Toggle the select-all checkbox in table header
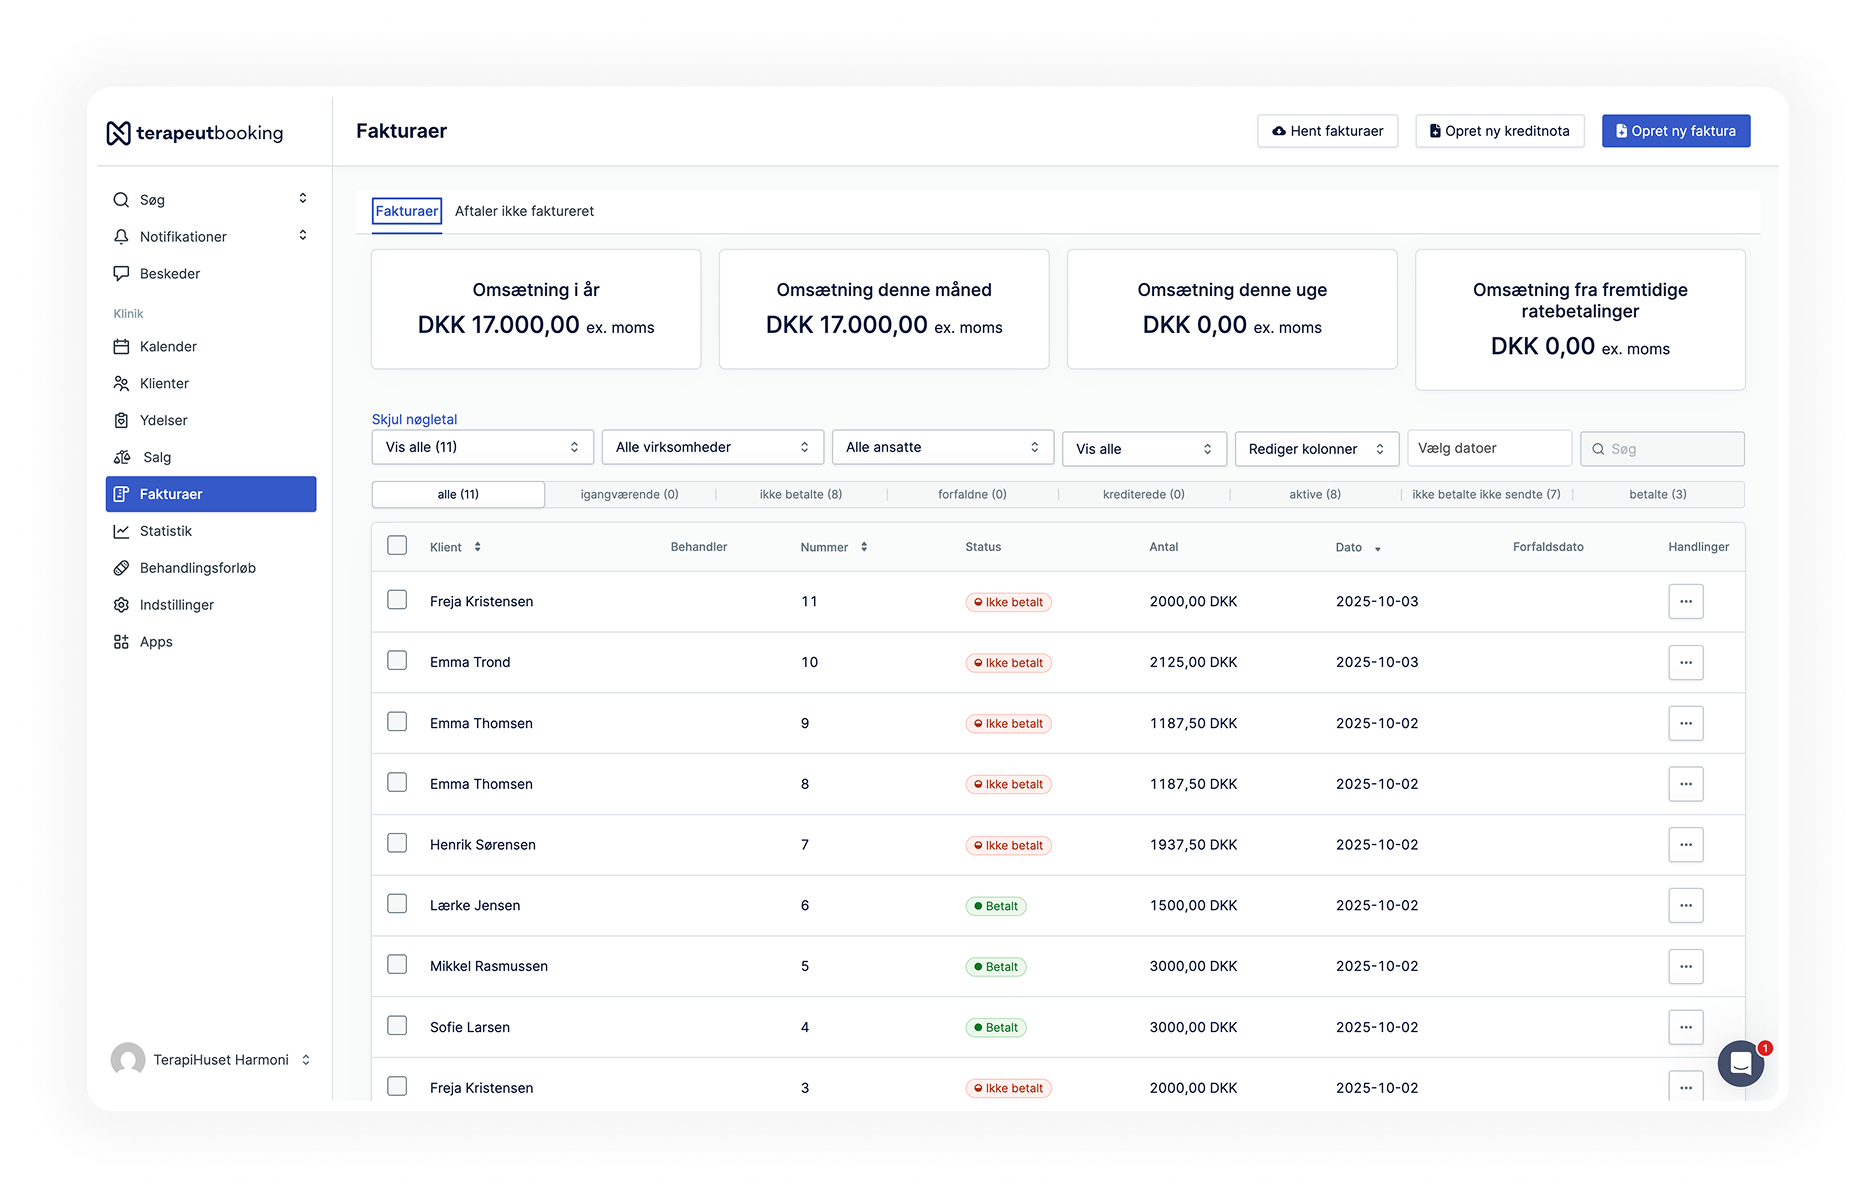The image size is (1875, 1197). pyautogui.click(x=397, y=545)
